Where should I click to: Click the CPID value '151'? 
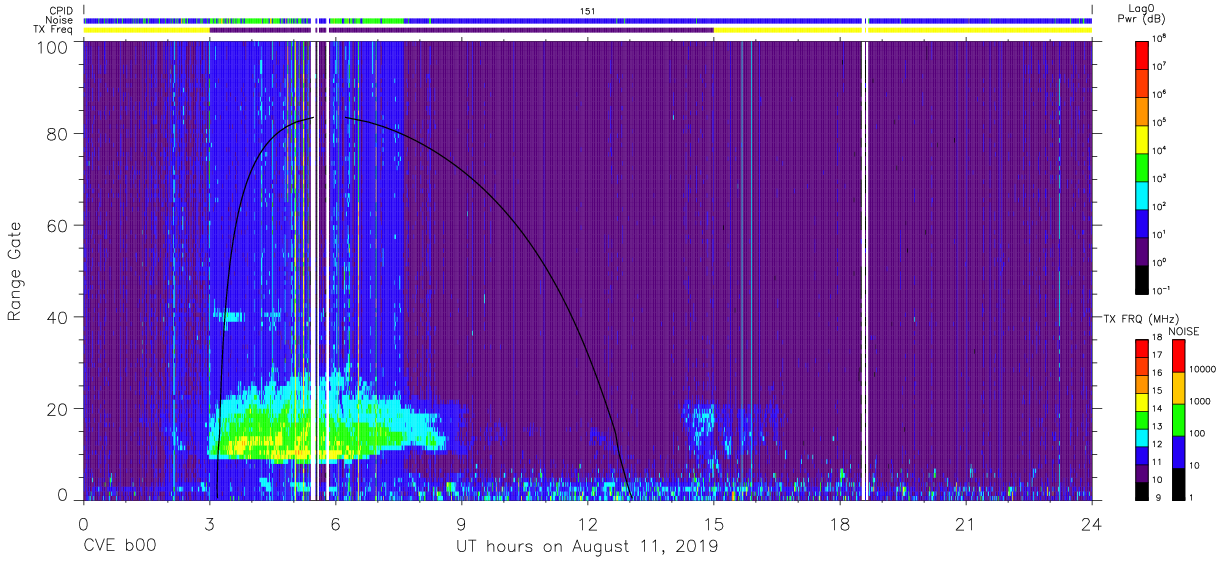[x=587, y=11]
